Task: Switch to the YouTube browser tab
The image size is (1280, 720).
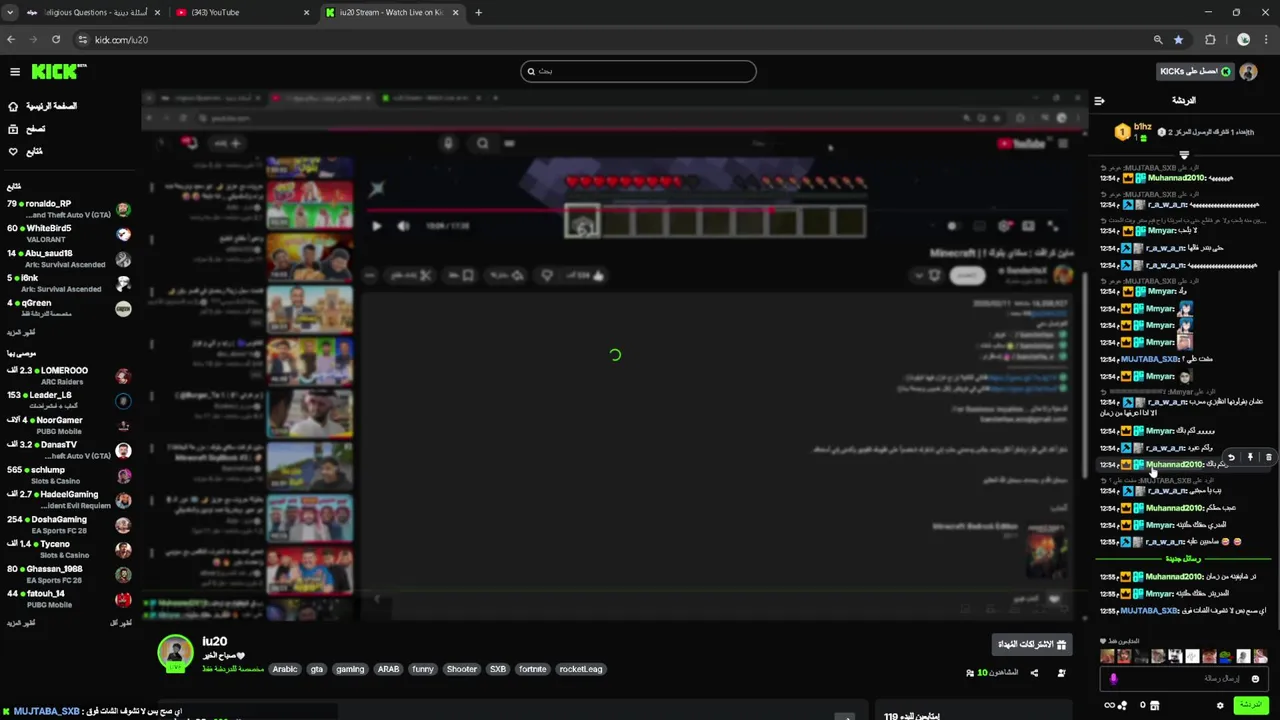Action: 240,12
